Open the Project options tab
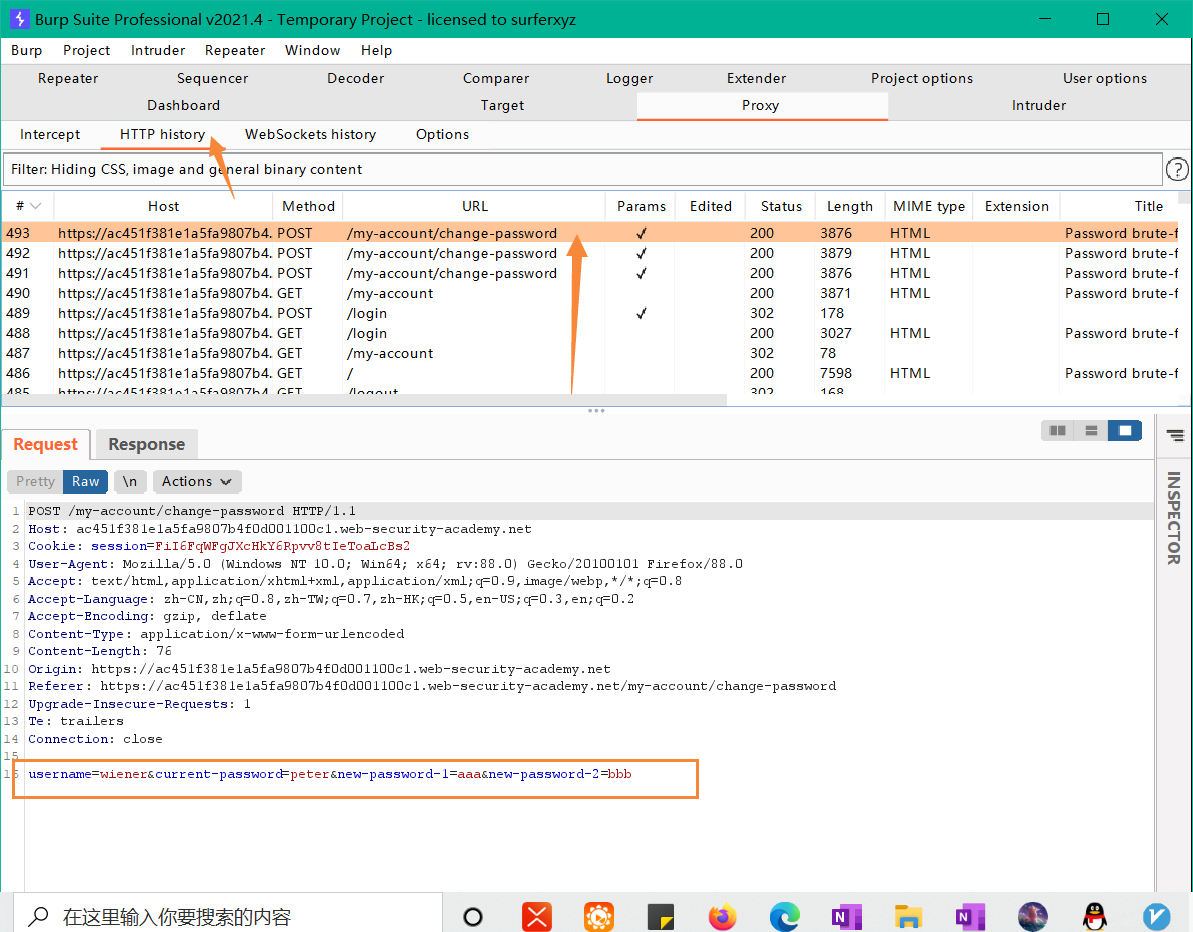1193x932 pixels. pyautogui.click(x=921, y=78)
